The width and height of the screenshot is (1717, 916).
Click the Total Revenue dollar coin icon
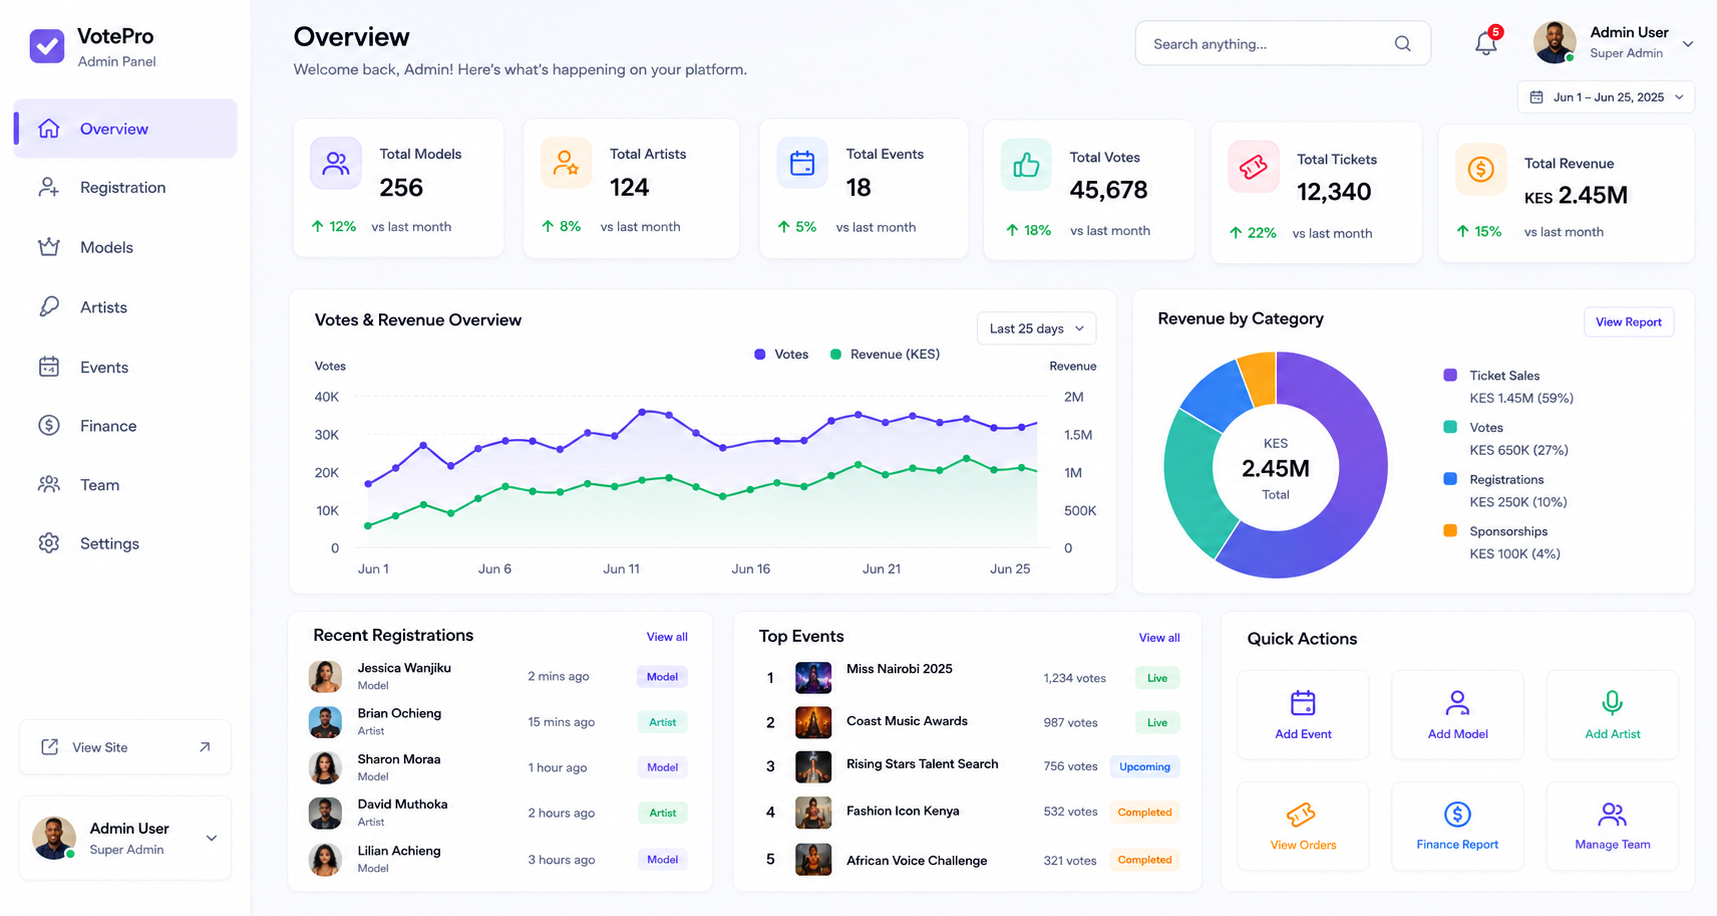tap(1480, 169)
